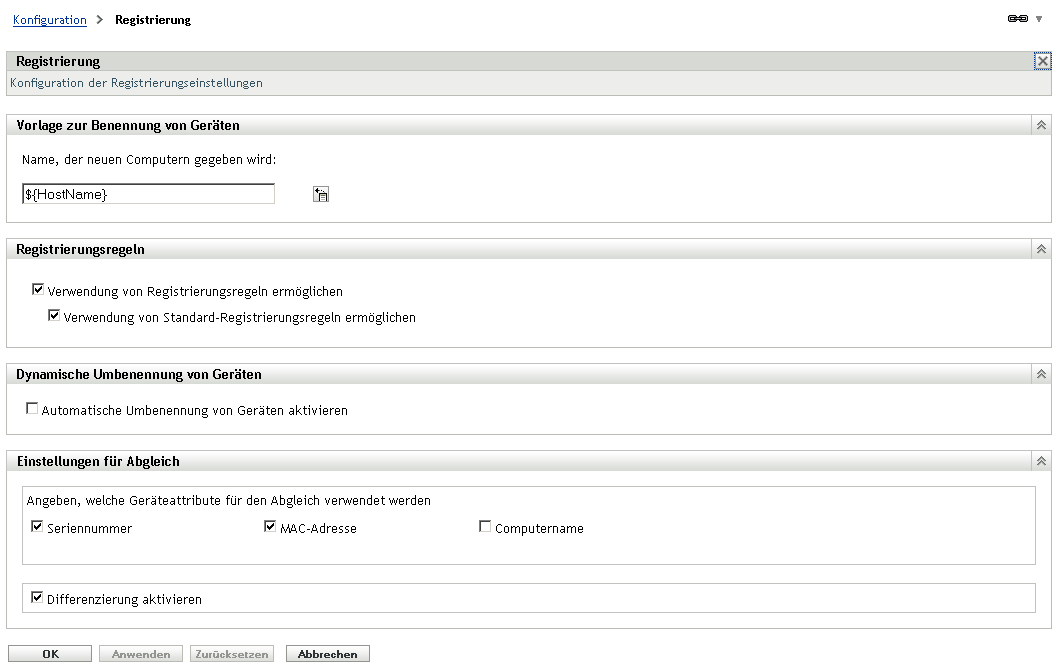Collapse the Registrierungsregeln section

(1040, 248)
